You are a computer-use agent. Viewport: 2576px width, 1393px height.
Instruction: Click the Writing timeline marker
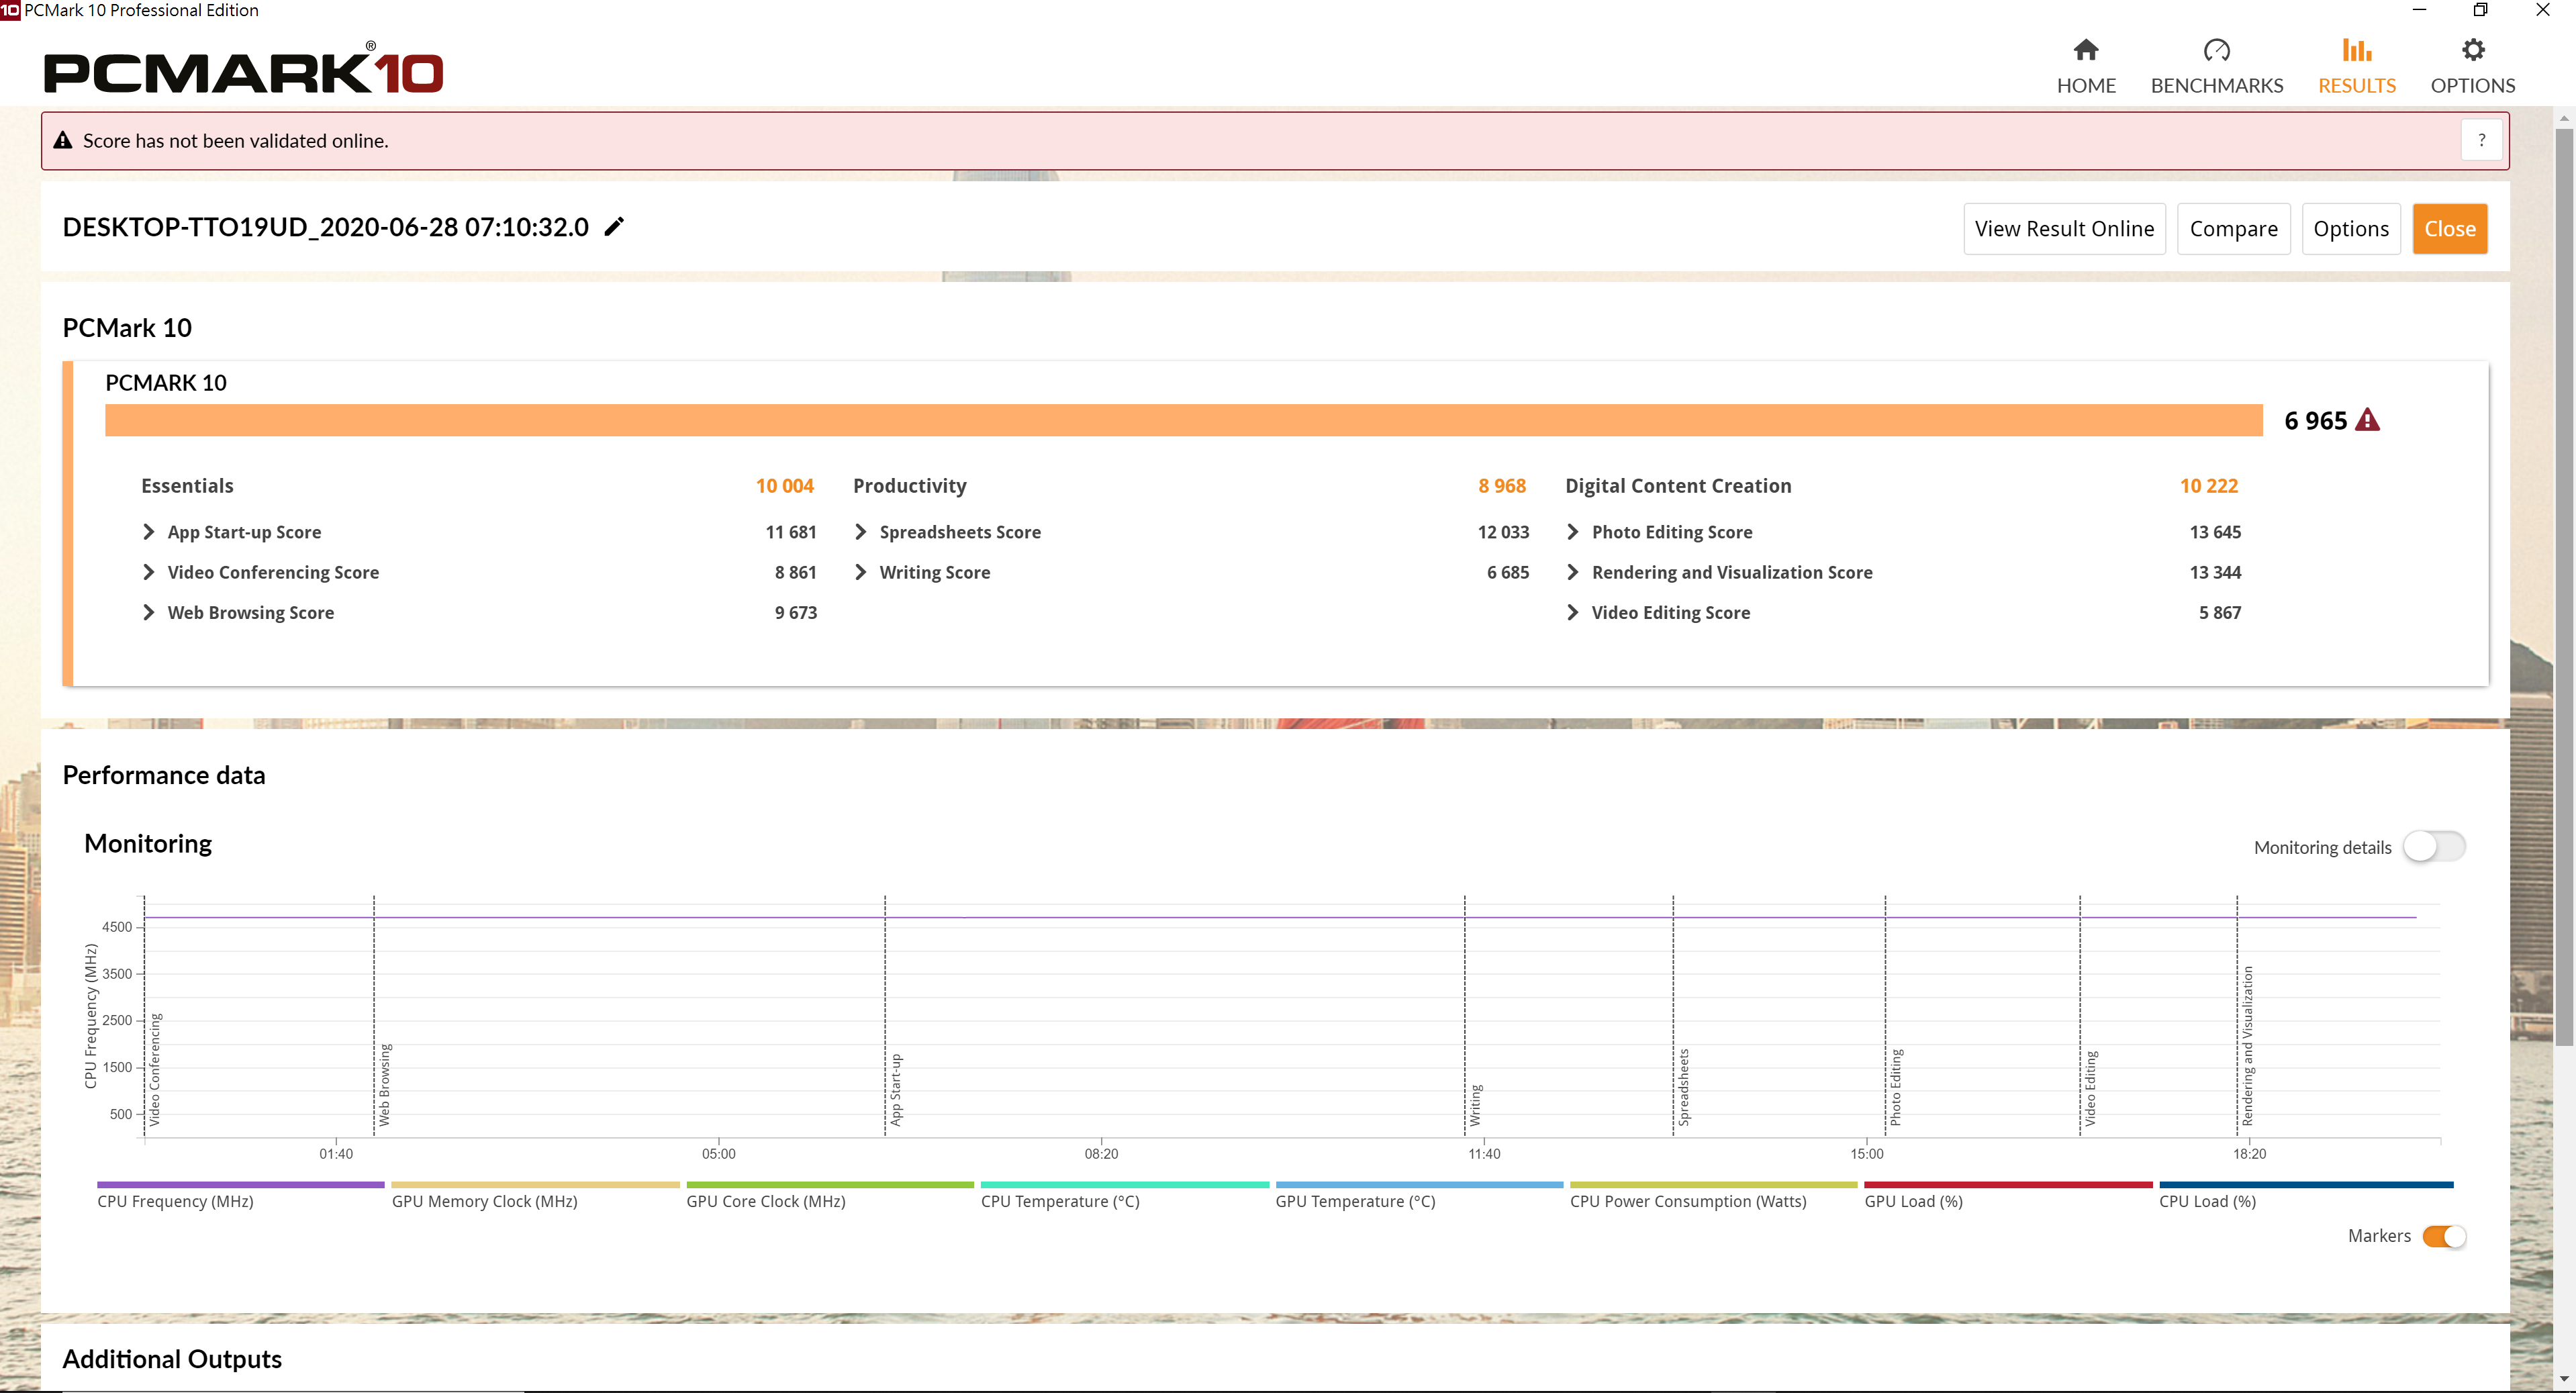click(x=1476, y=1105)
